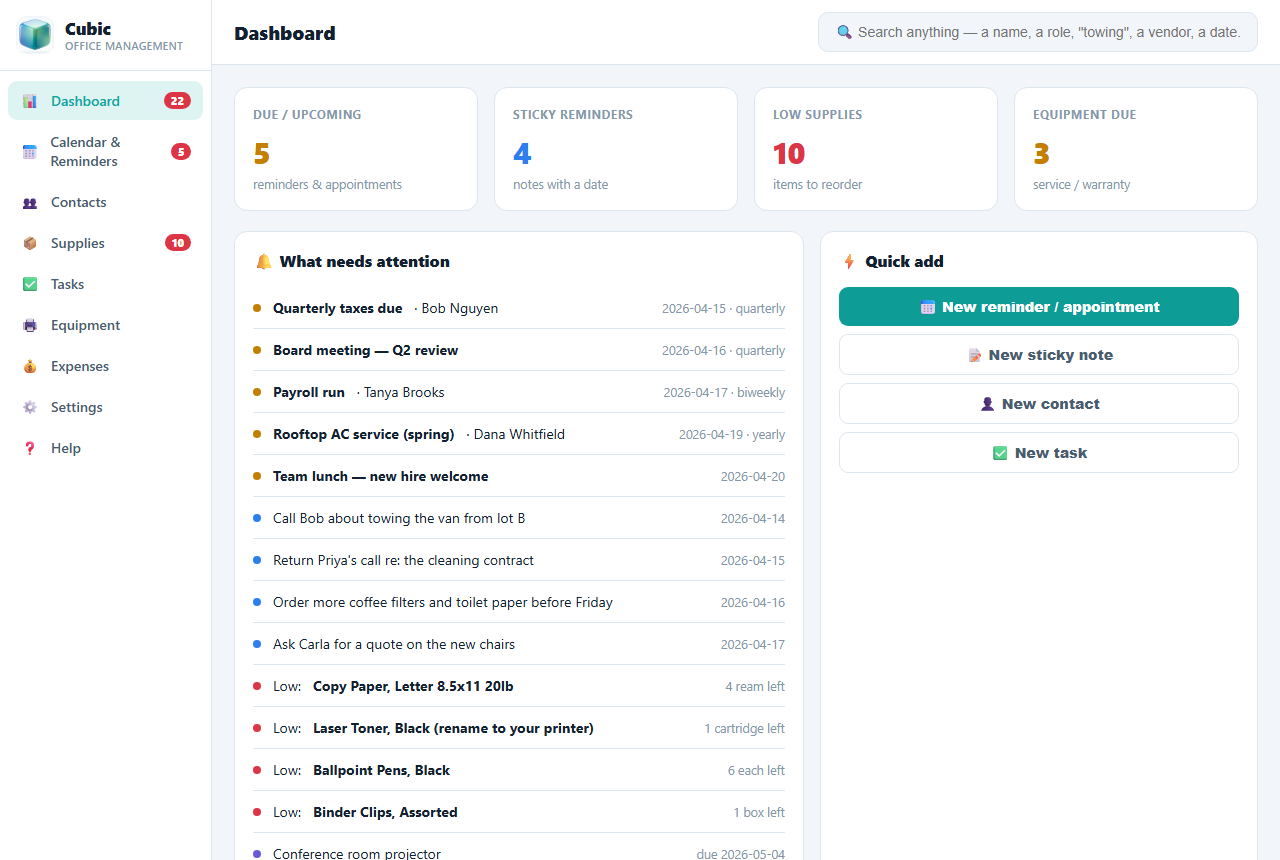Go to Calendar & Reminders
This screenshot has width=1280, height=860.
105,152
